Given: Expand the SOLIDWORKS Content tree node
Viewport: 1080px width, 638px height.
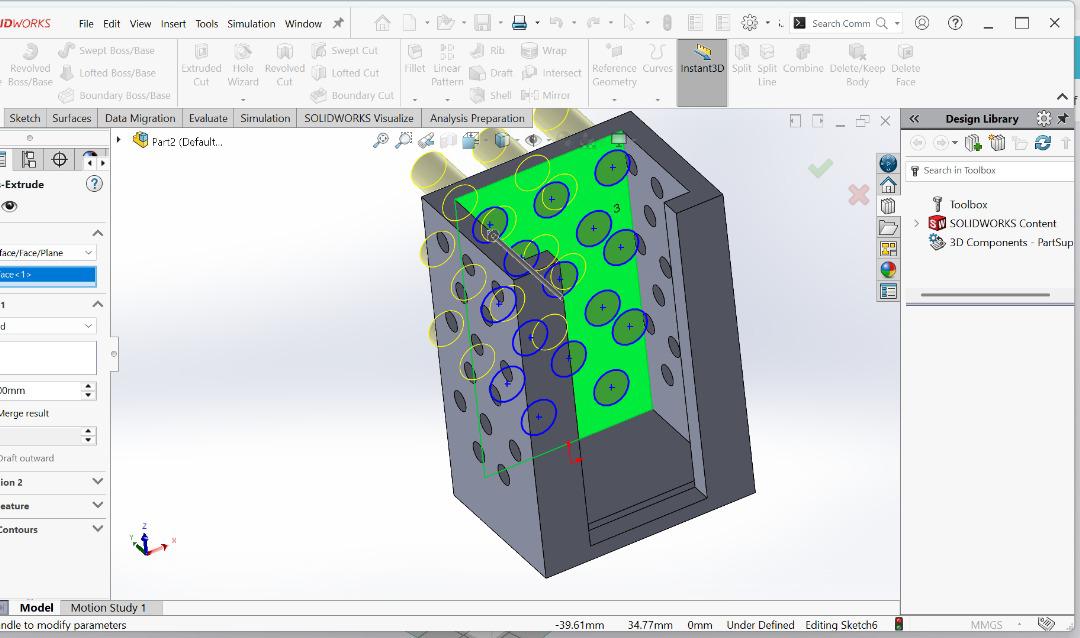Looking at the screenshot, I should click(916, 223).
